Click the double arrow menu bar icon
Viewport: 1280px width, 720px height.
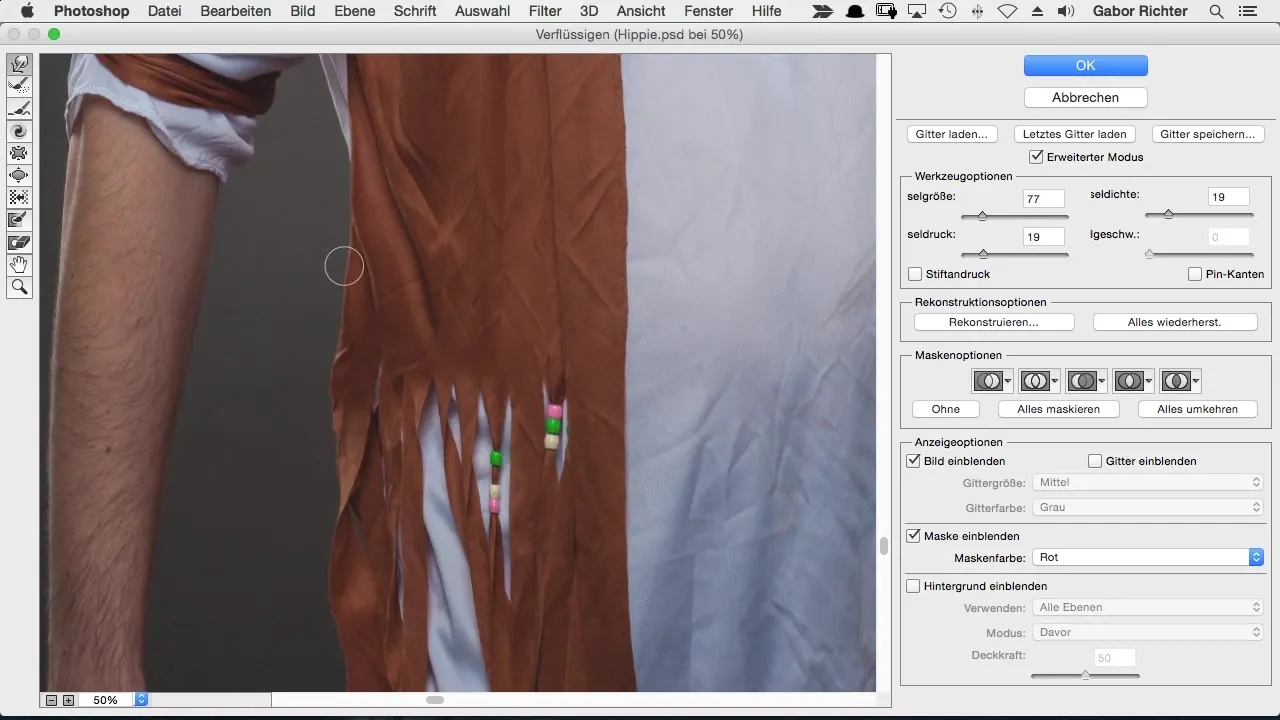(x=822, y=11)
